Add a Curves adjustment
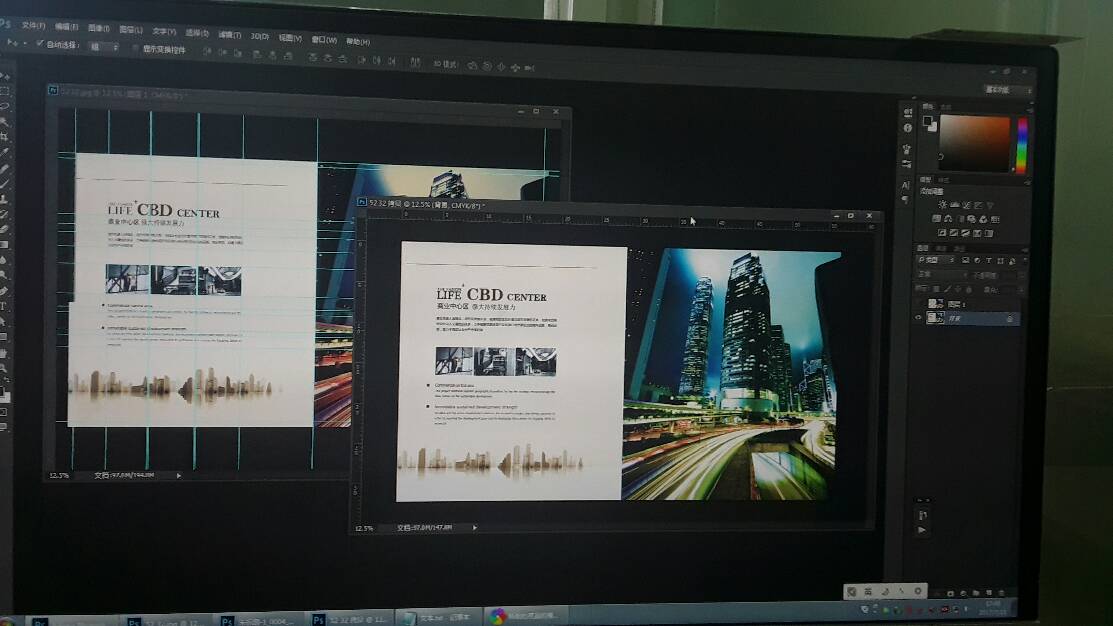1113x626 pixels. [x=966, y=205]
